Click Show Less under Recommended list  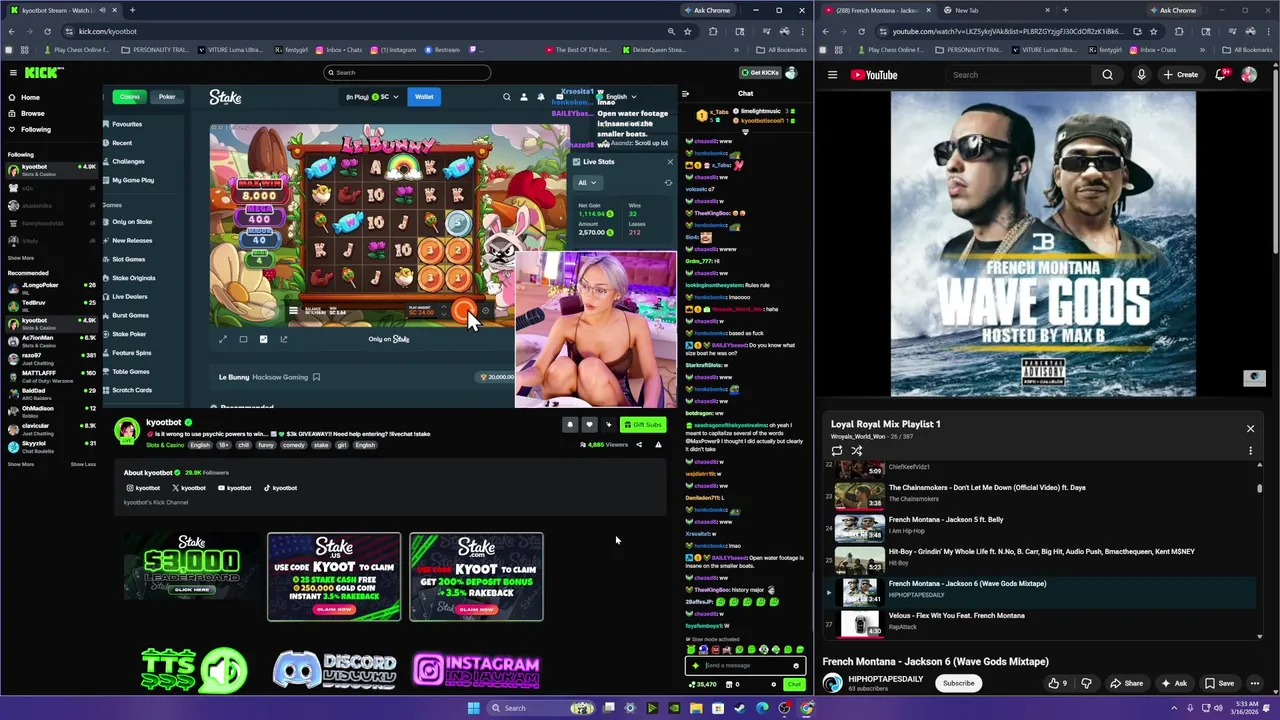[83, 464]
